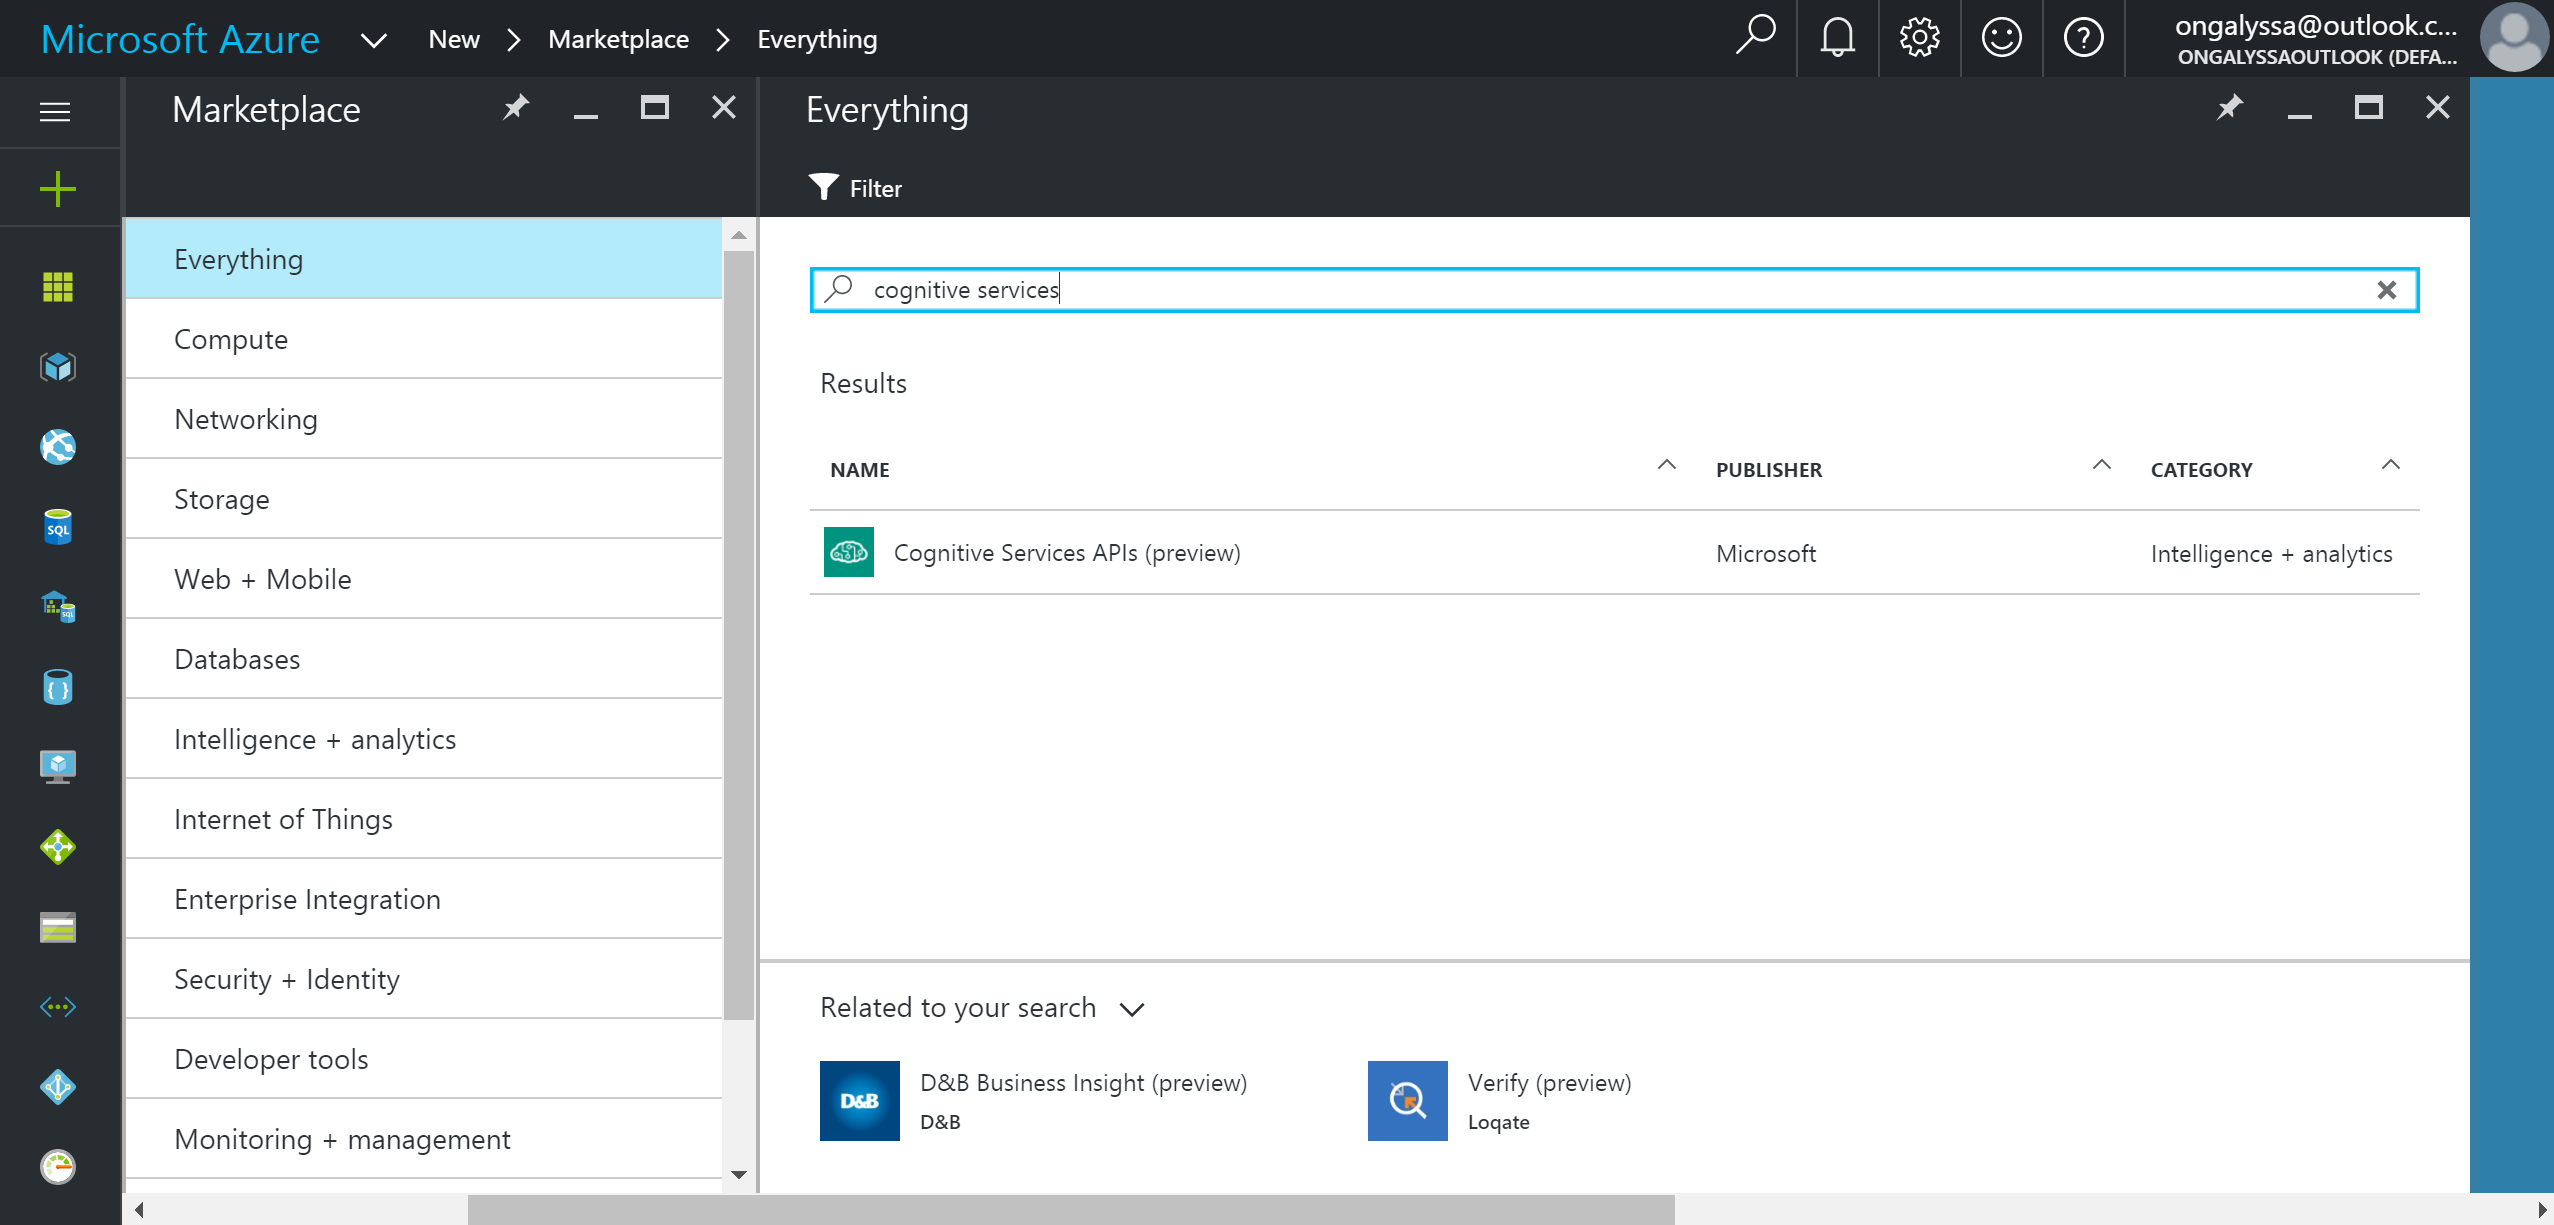The height and width of the screenshot is (1225, 2554).
Task: Click the green plus New resource icon
Action: (x=58, y=189)
